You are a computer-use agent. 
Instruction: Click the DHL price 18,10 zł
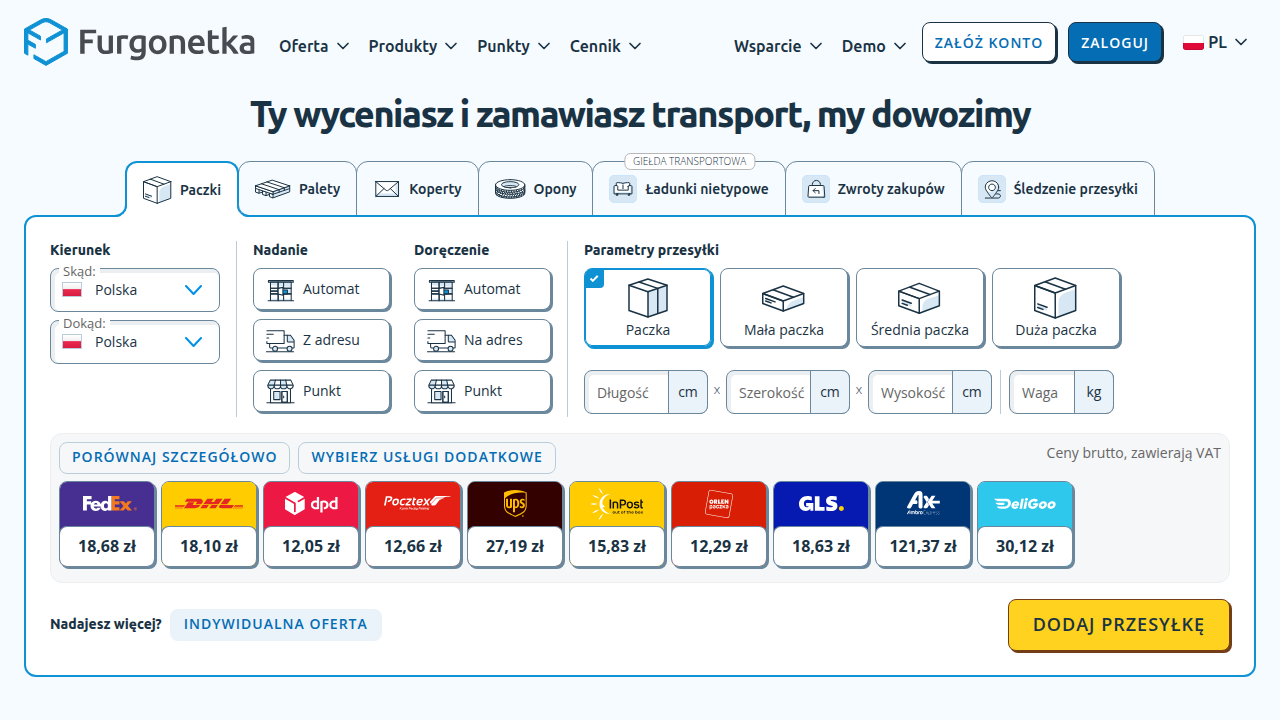tap(210, 546)
